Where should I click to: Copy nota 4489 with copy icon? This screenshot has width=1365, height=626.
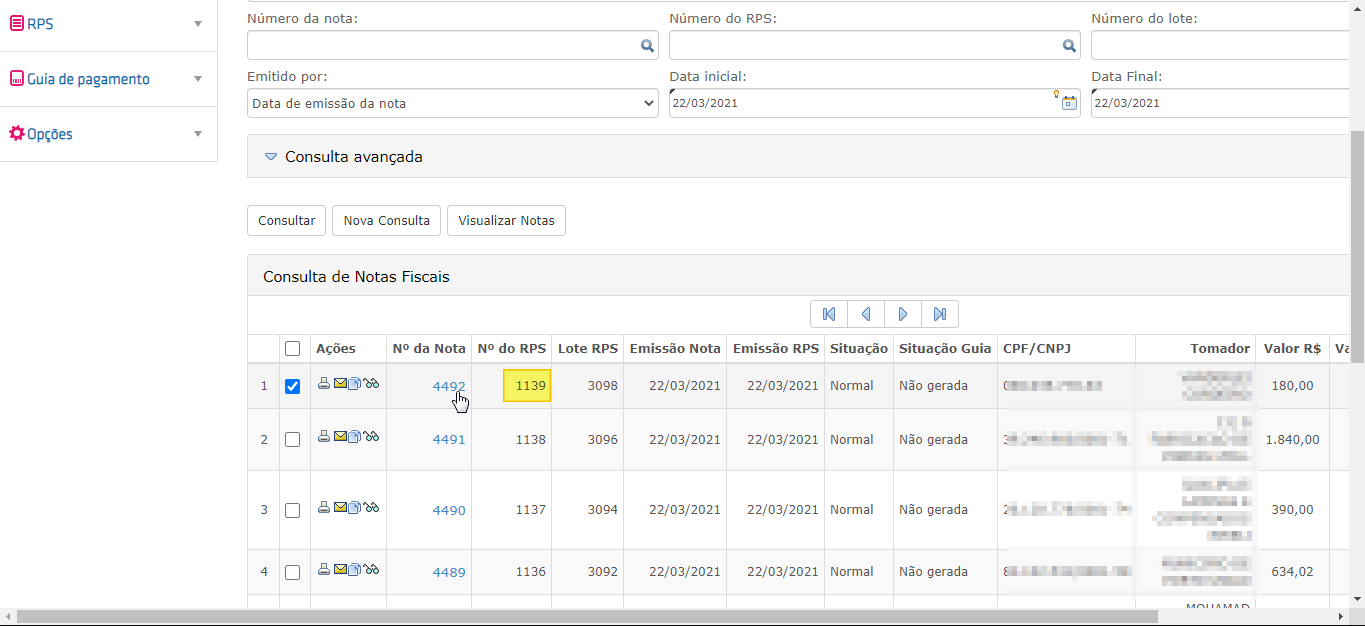[354, 569]
